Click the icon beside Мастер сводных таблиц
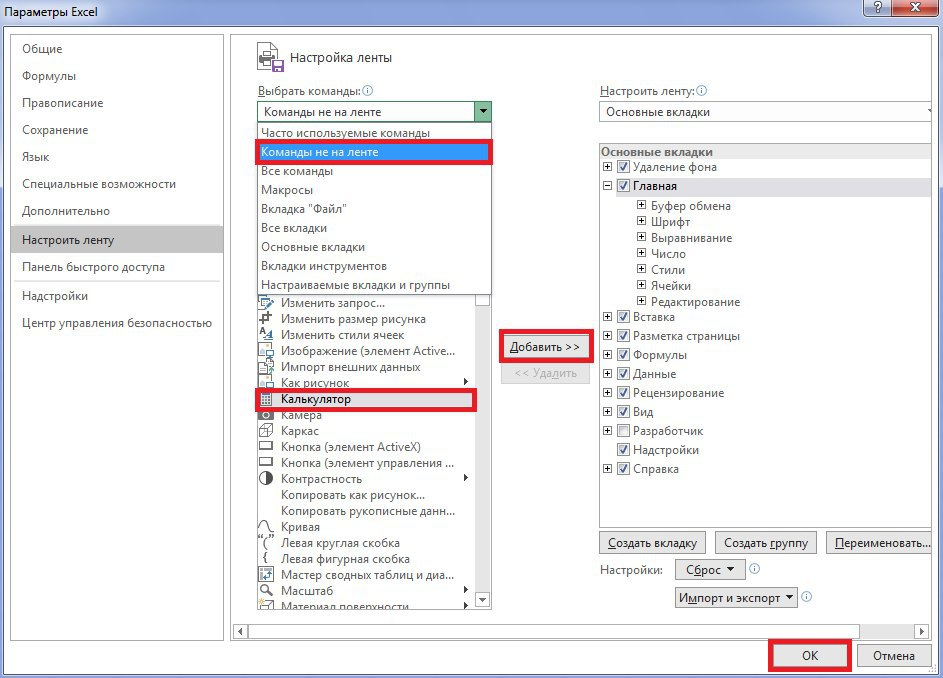 tap(266, 575)
